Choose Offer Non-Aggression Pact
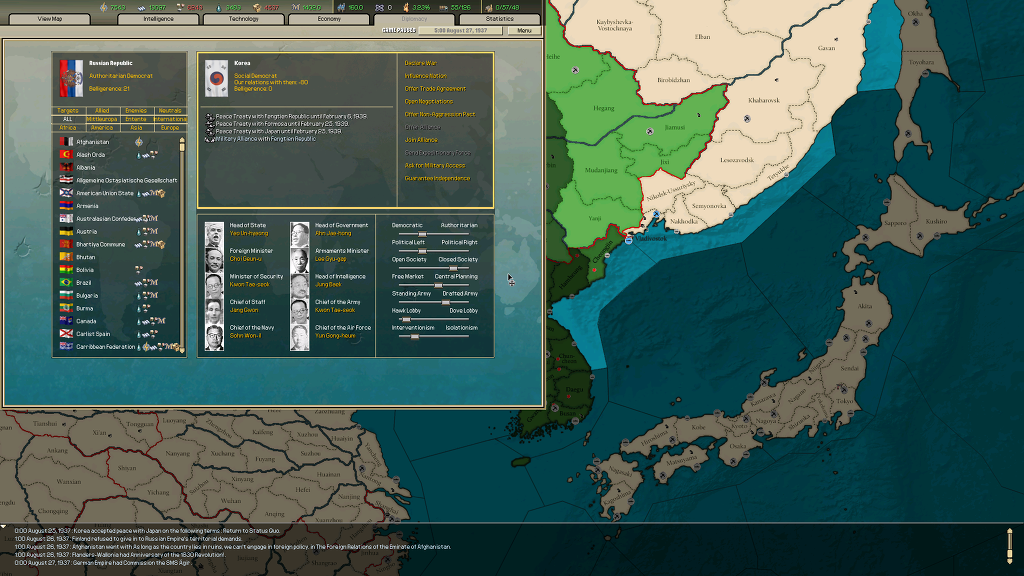The height and width of the screenshot is (576, 1024). click(440, 114)
